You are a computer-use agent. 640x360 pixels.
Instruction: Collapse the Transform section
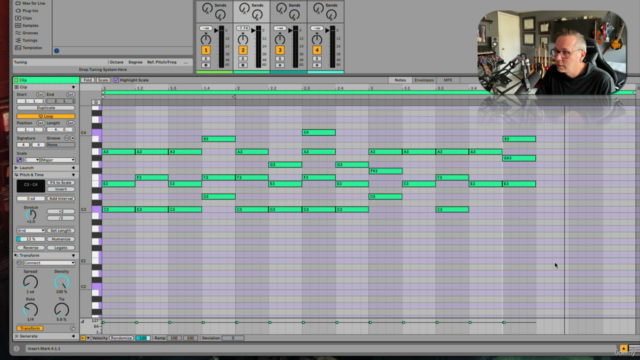73,256
